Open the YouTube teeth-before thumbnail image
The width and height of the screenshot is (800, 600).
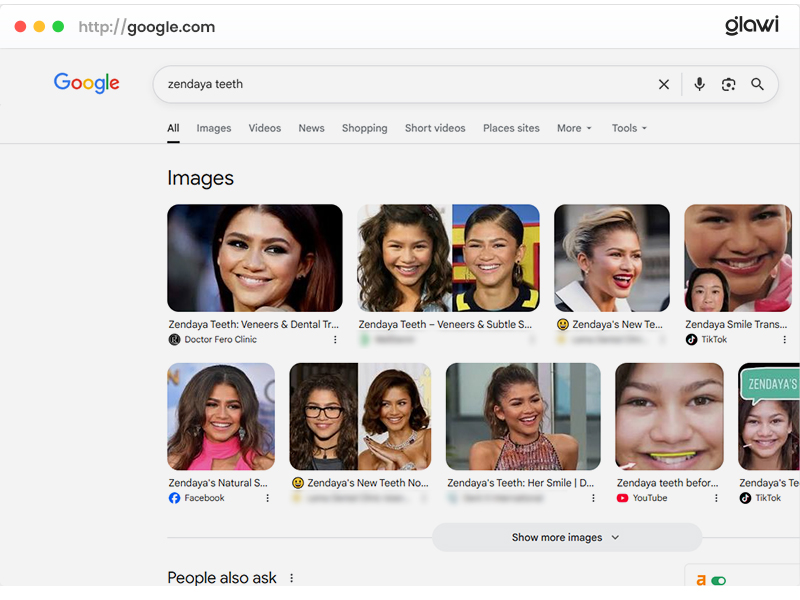pos(669,416)
